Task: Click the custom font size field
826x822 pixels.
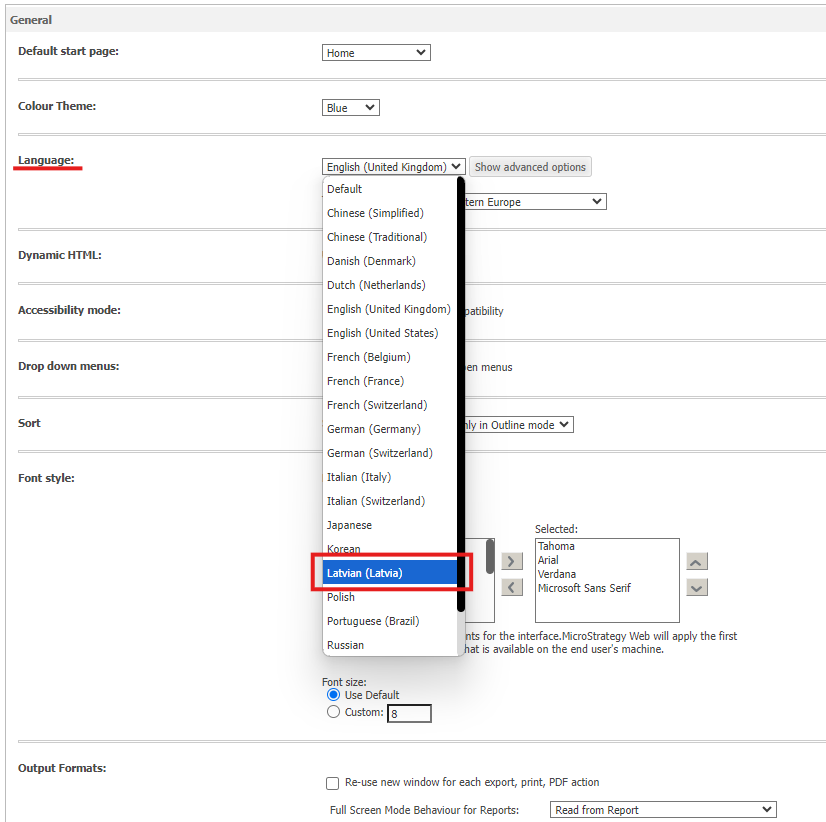Action: coord(409,713)
